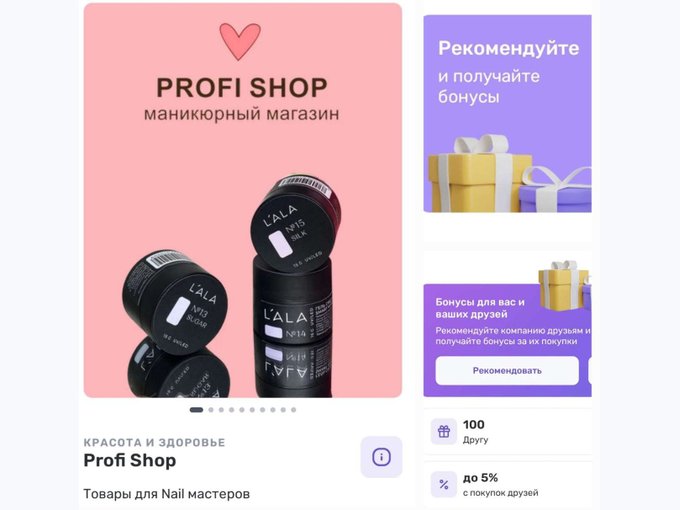
Task: Open the PROFI SHOP banner image
Action: pos(243,200)
